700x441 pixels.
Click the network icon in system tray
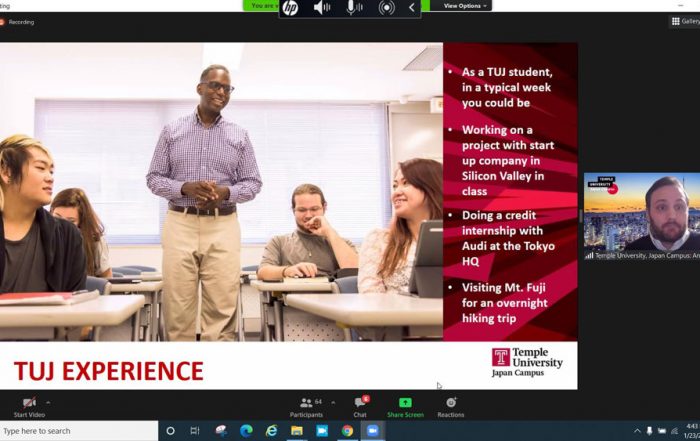[x=675, y=431]
